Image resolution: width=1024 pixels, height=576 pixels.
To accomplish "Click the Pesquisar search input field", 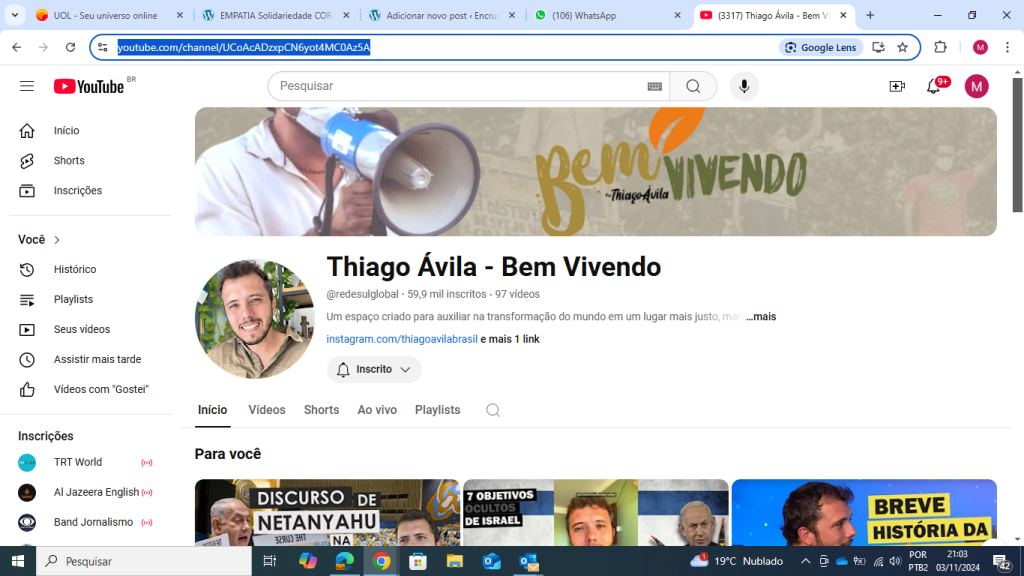I will (x=460, y=86).
